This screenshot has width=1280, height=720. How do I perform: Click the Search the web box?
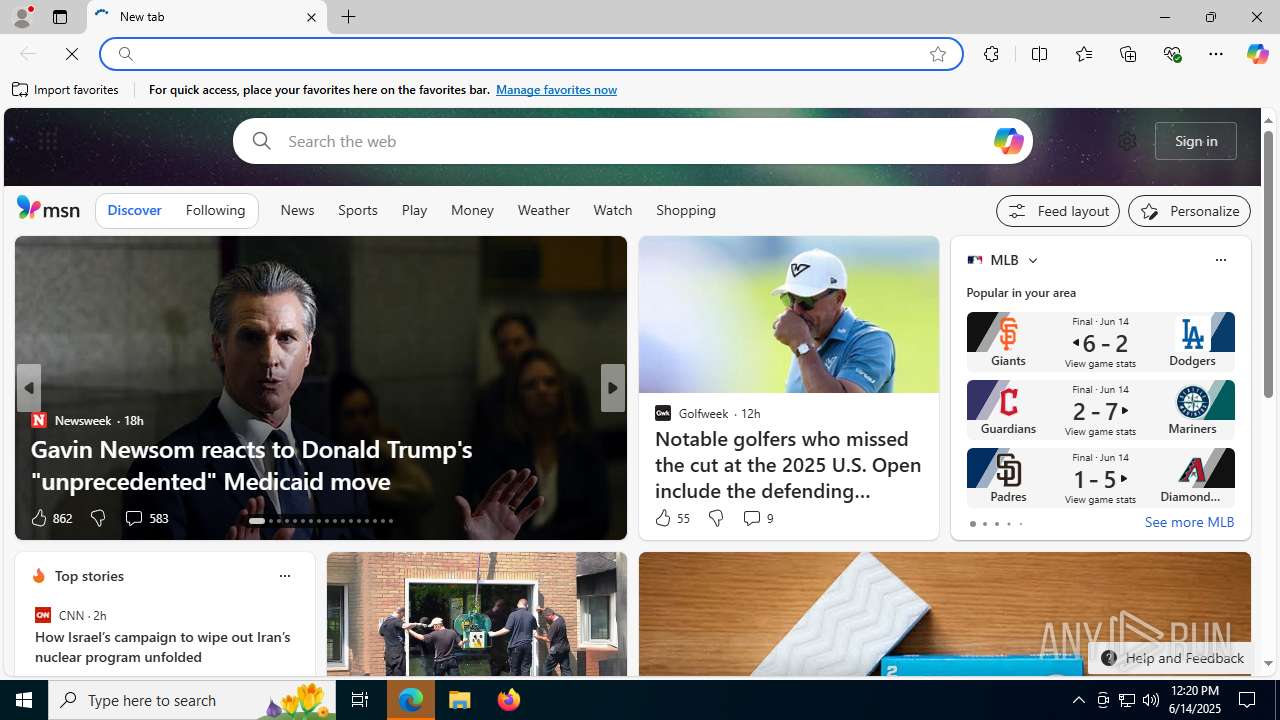pos(633,141)
